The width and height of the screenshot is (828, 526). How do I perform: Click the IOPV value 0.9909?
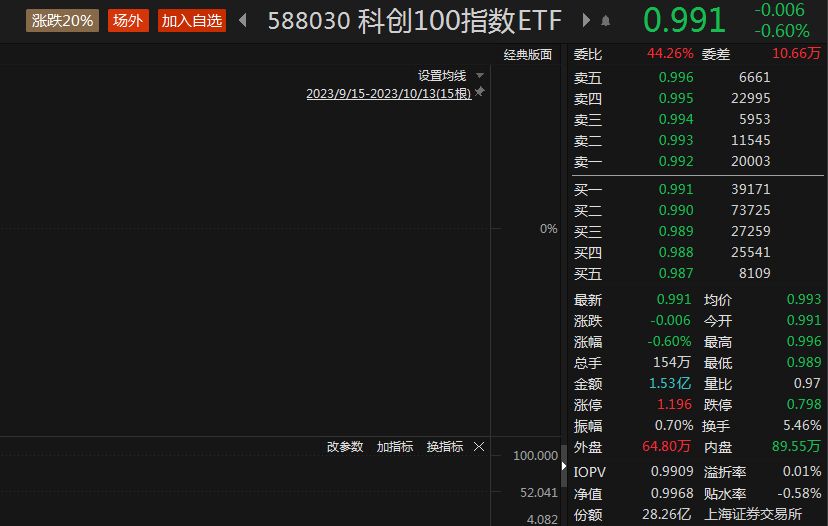point(672,472)
